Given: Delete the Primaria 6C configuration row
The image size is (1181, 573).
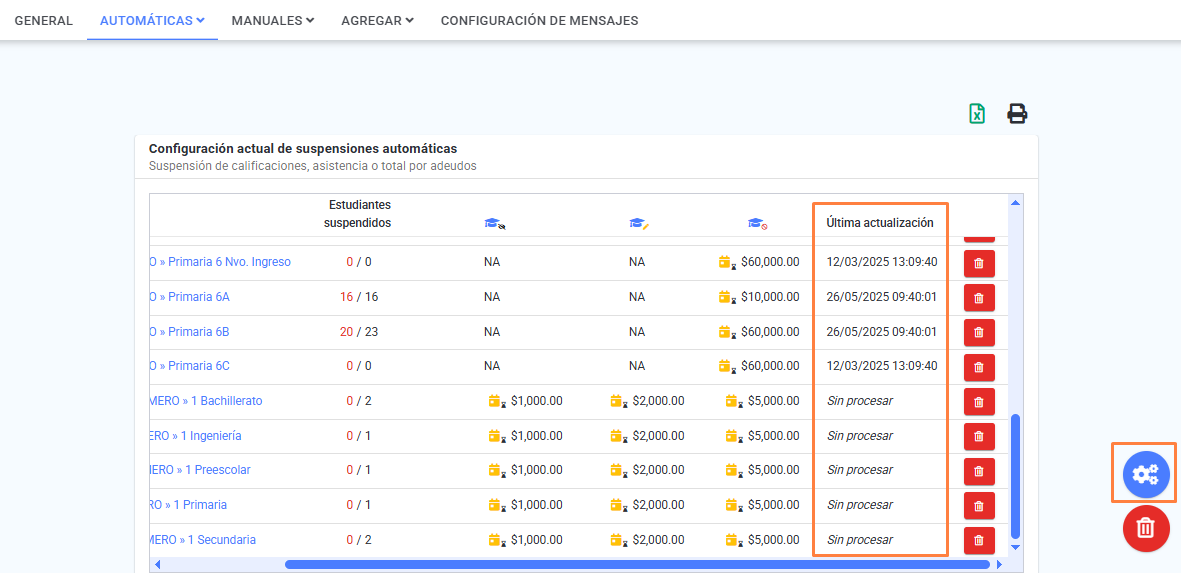Looking at the screenshot, I should 979,367.
